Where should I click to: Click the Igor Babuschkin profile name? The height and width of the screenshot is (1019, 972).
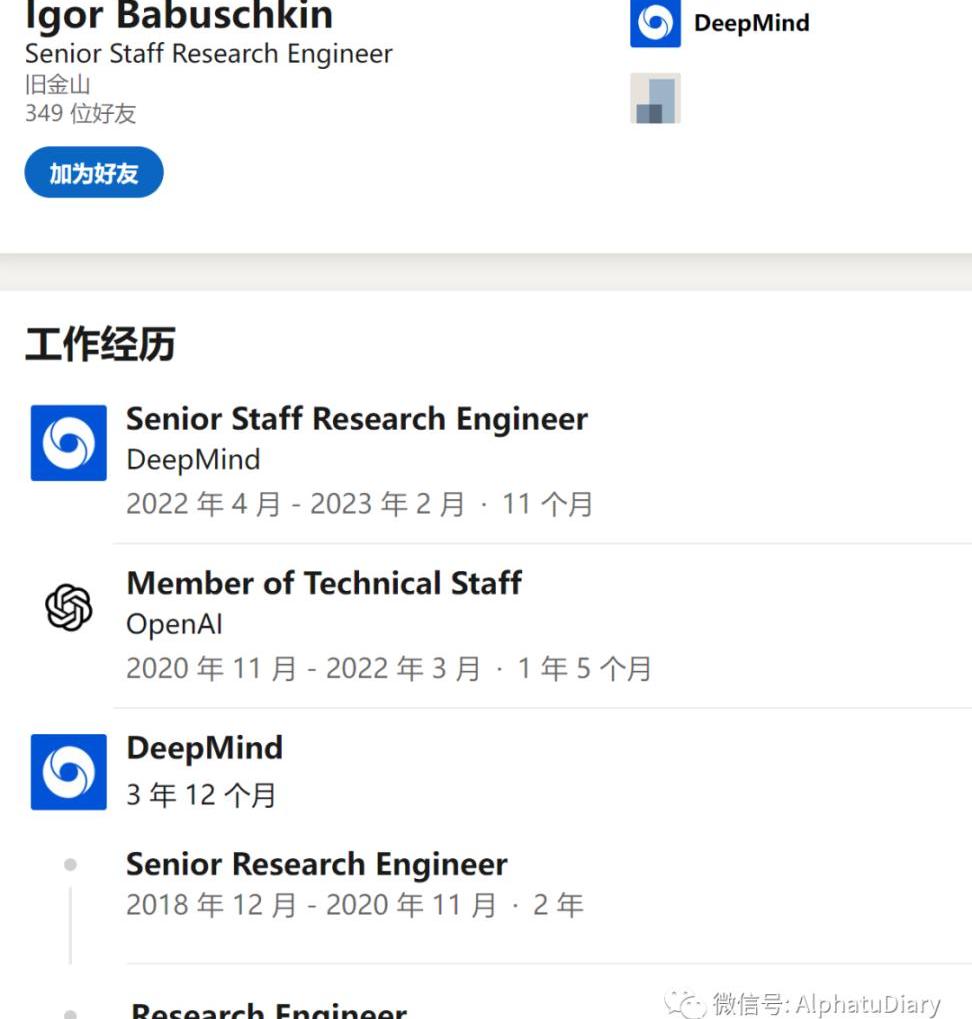tap(179, 14)
